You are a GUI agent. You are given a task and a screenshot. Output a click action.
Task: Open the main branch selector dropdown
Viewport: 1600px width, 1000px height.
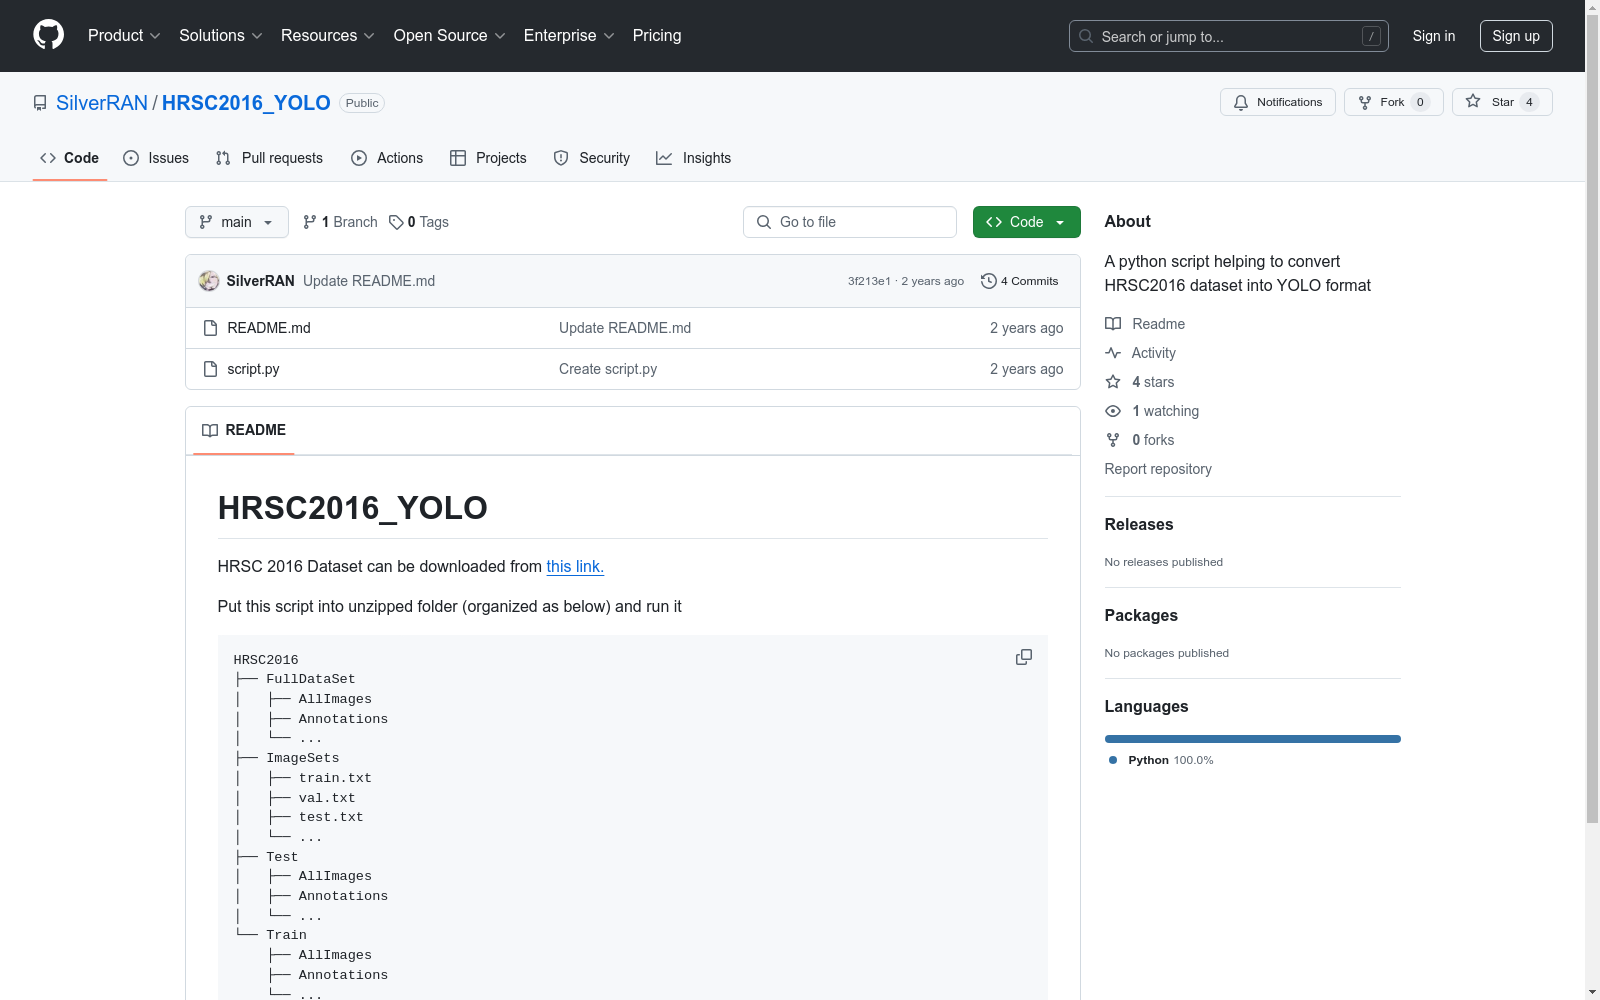[237, 222]
